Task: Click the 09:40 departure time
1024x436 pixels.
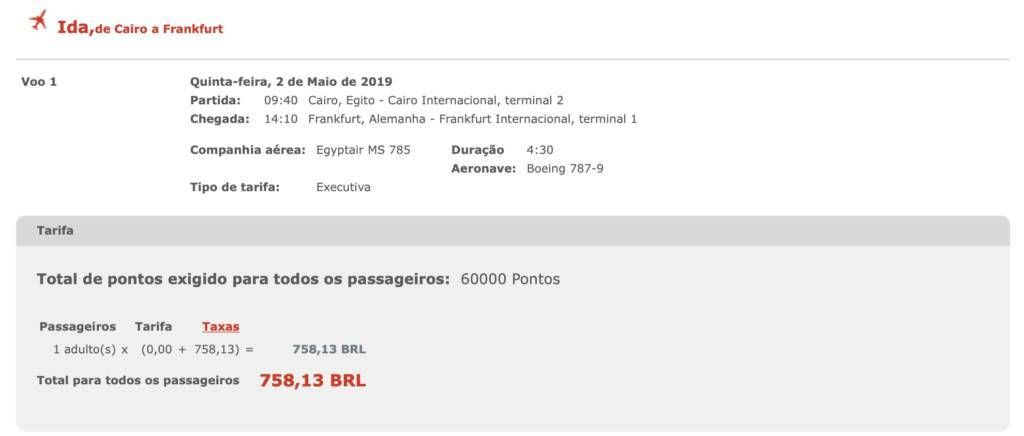Action: [280, 100]
